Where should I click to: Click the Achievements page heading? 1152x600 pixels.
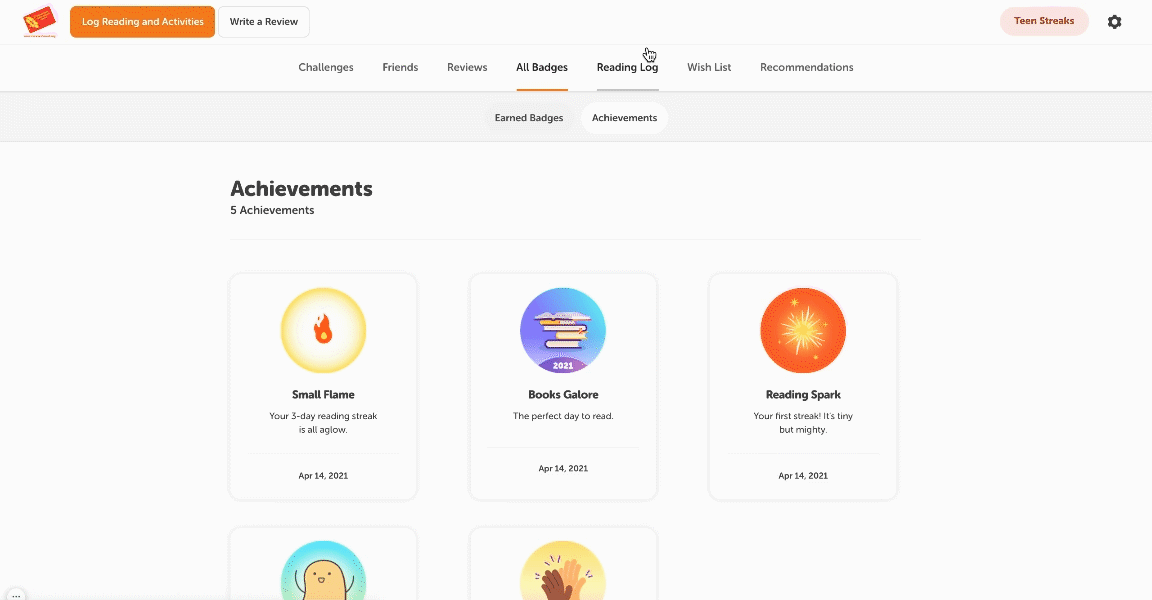(x=301, y=189)
